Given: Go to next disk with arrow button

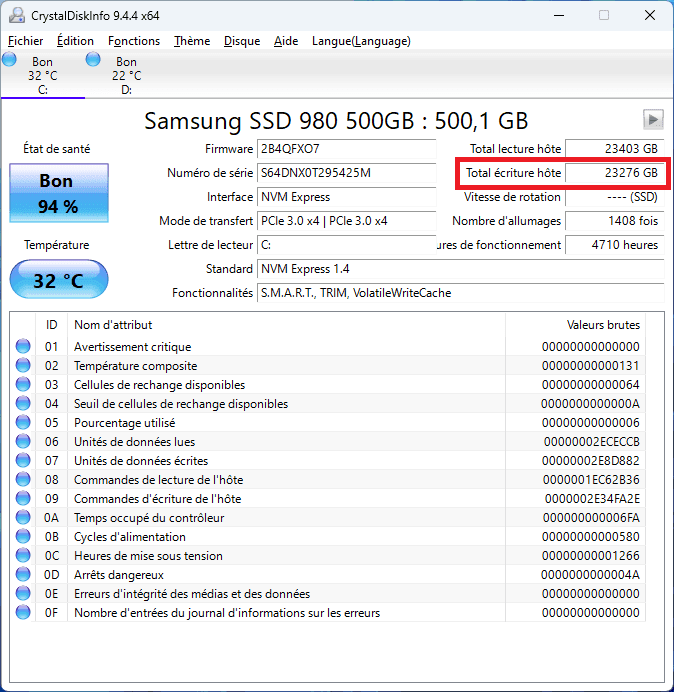Looking at the screenshot, I should 653,119.
